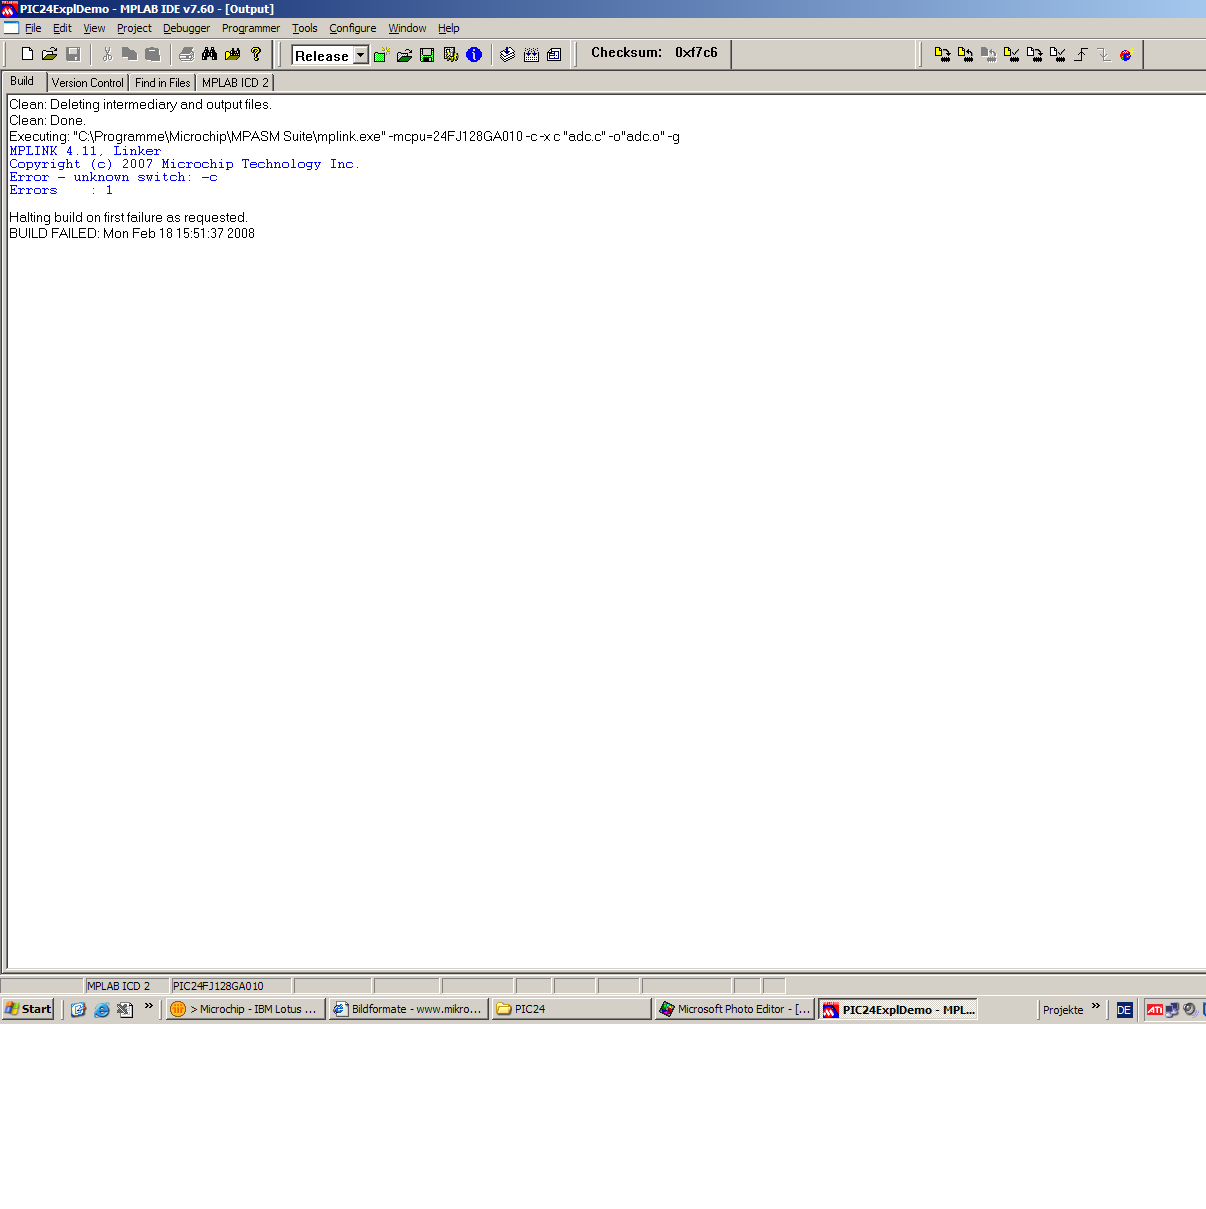Open the Window menu
1206x1209 pixels.
407,28
